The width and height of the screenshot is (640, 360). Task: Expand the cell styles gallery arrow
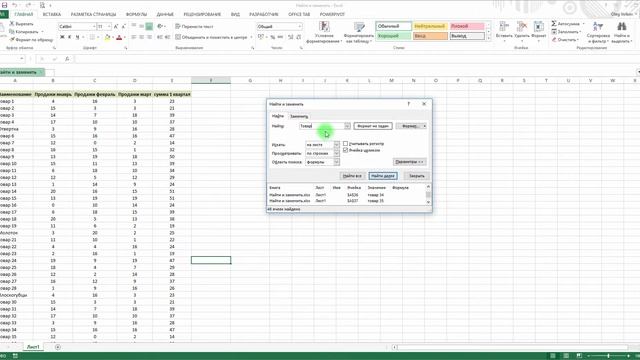[489, 39]
